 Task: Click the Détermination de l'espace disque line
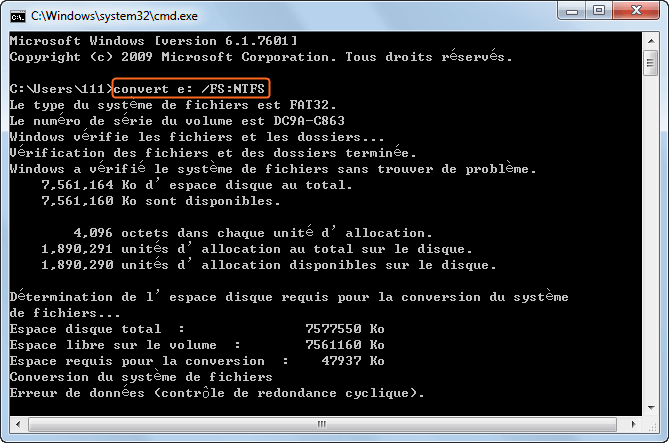[x=289, y=297]
